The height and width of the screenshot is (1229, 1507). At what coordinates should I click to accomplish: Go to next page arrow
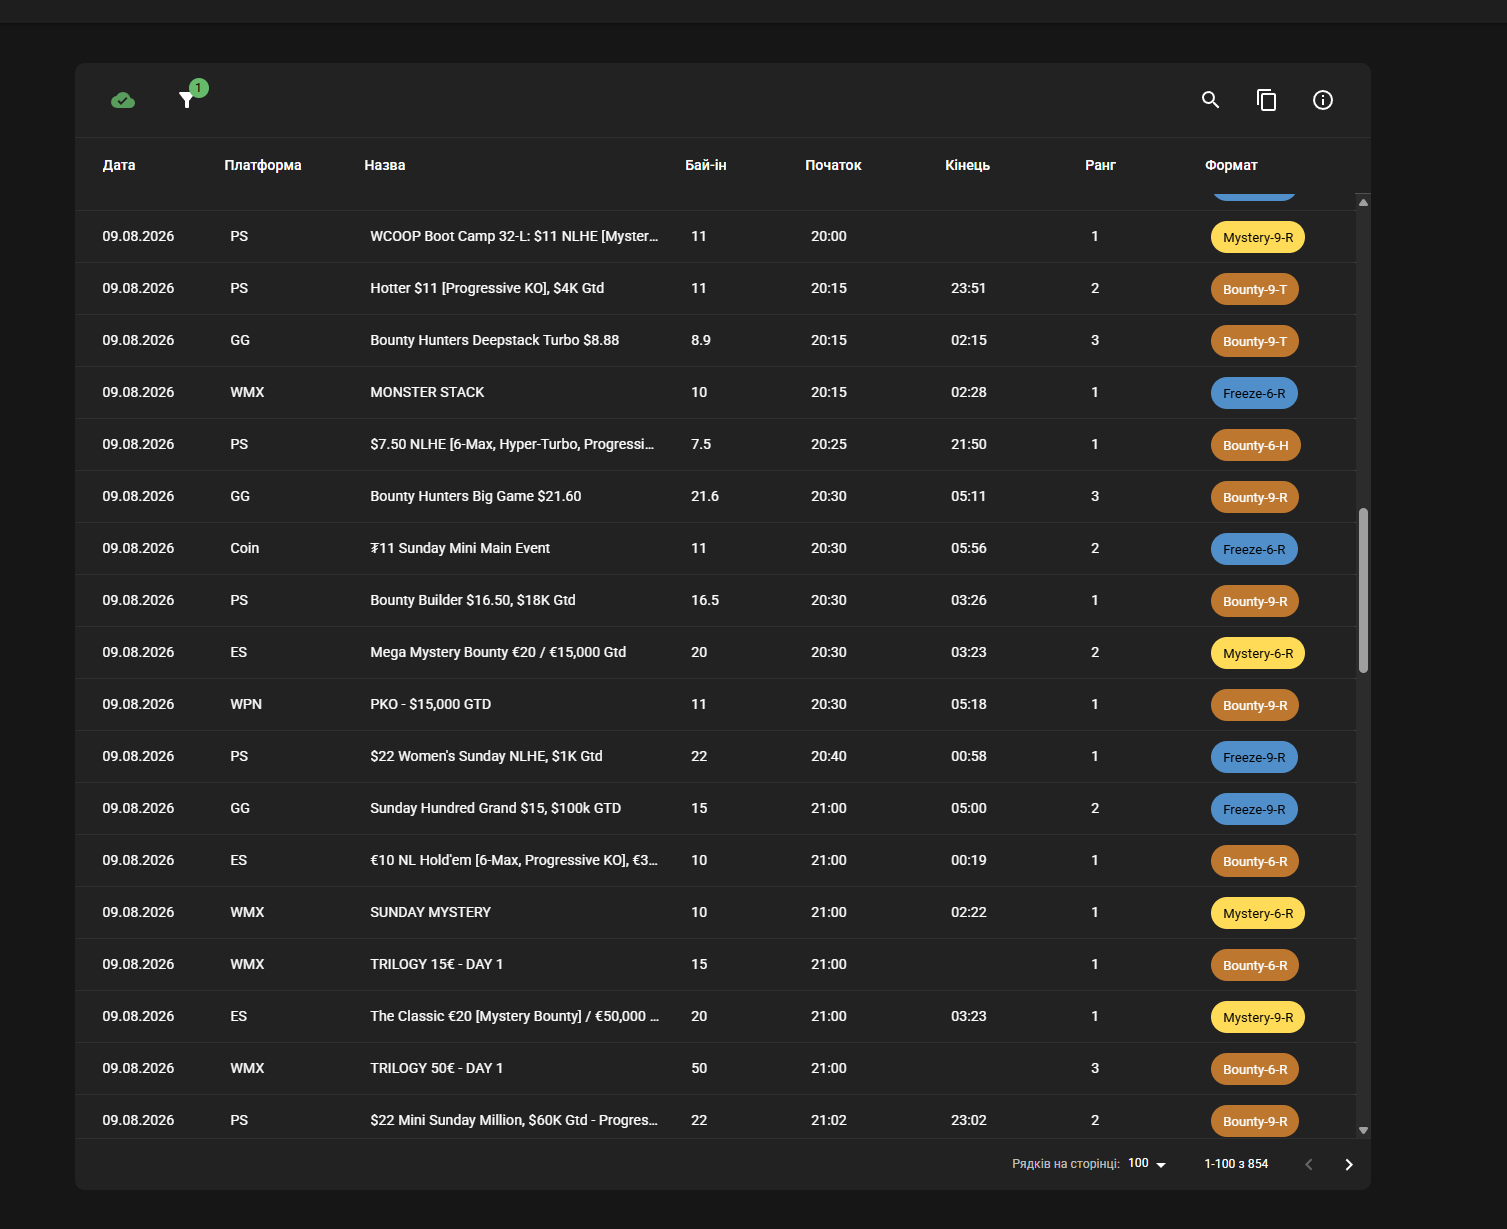pos(1348,1164)
